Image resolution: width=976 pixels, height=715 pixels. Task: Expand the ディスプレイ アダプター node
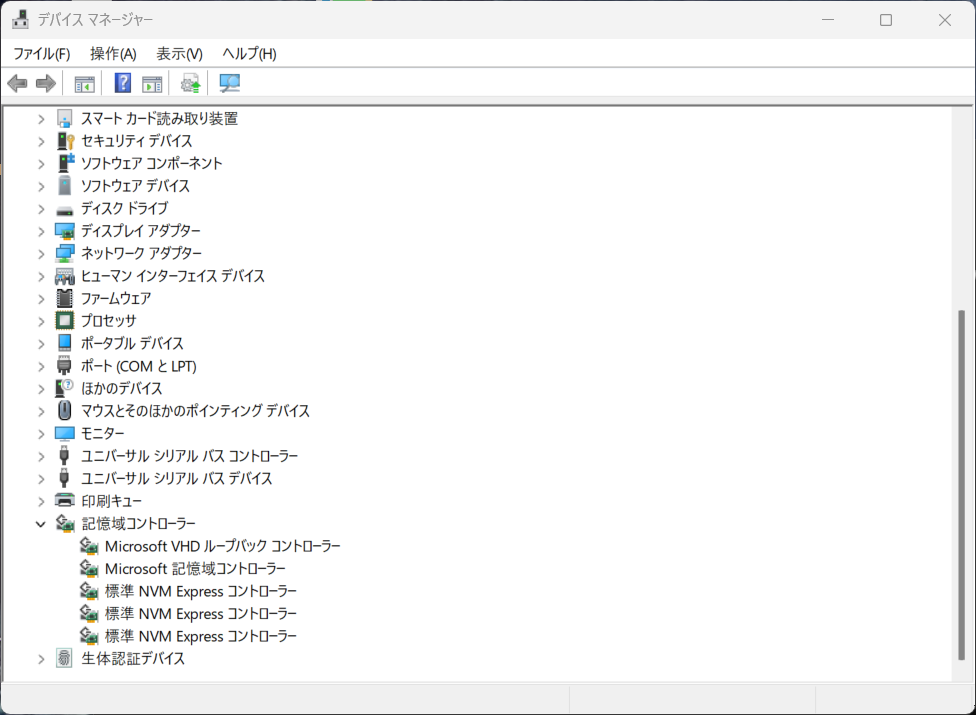(x=41, y=231)
